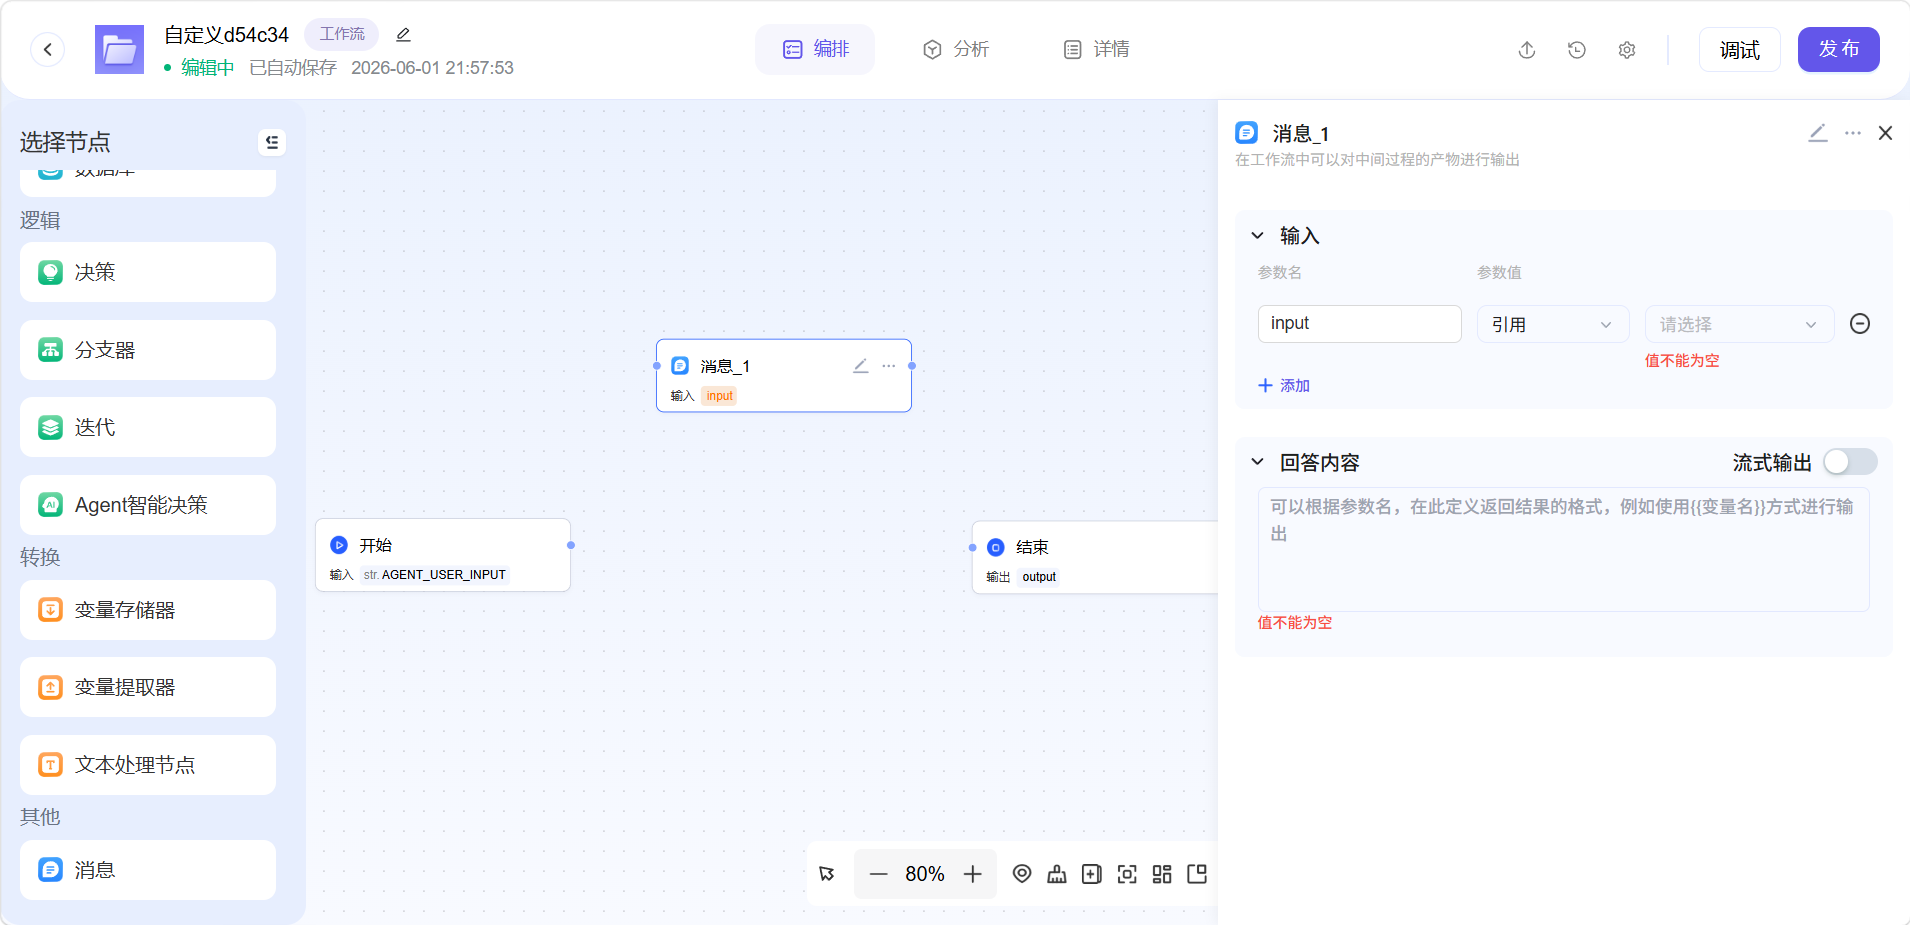
Task: Collapse the 回答内容 section chevron
Action: (x=1258, y=462)
